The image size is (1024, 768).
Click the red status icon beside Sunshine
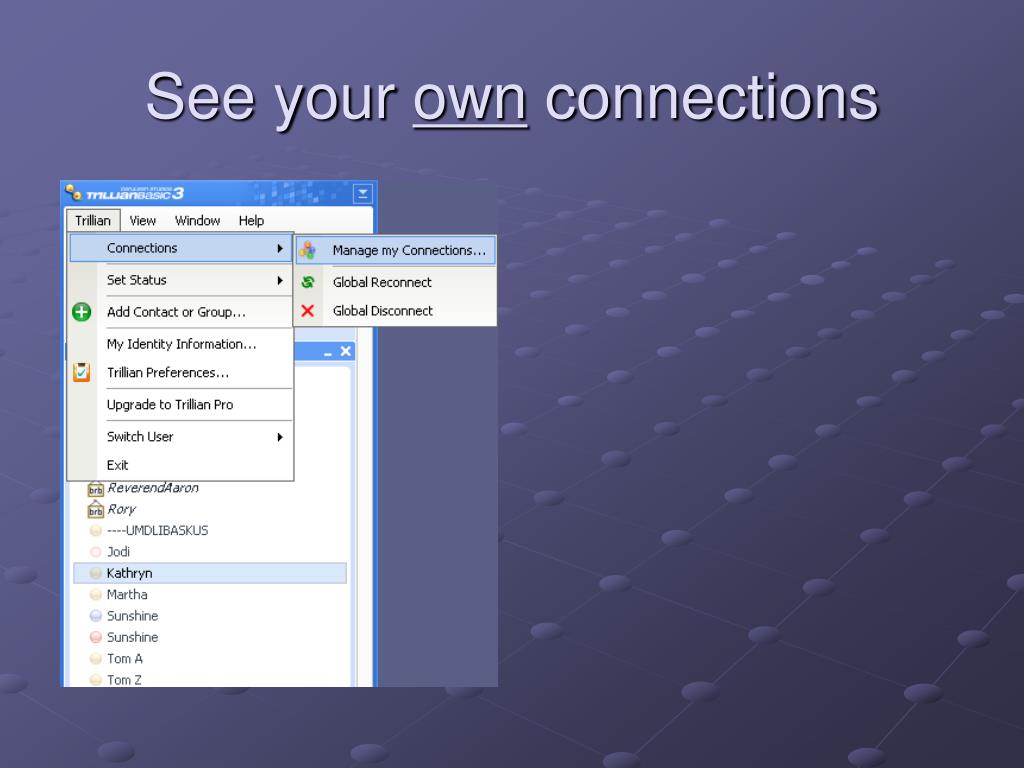(x=95, y=637)
